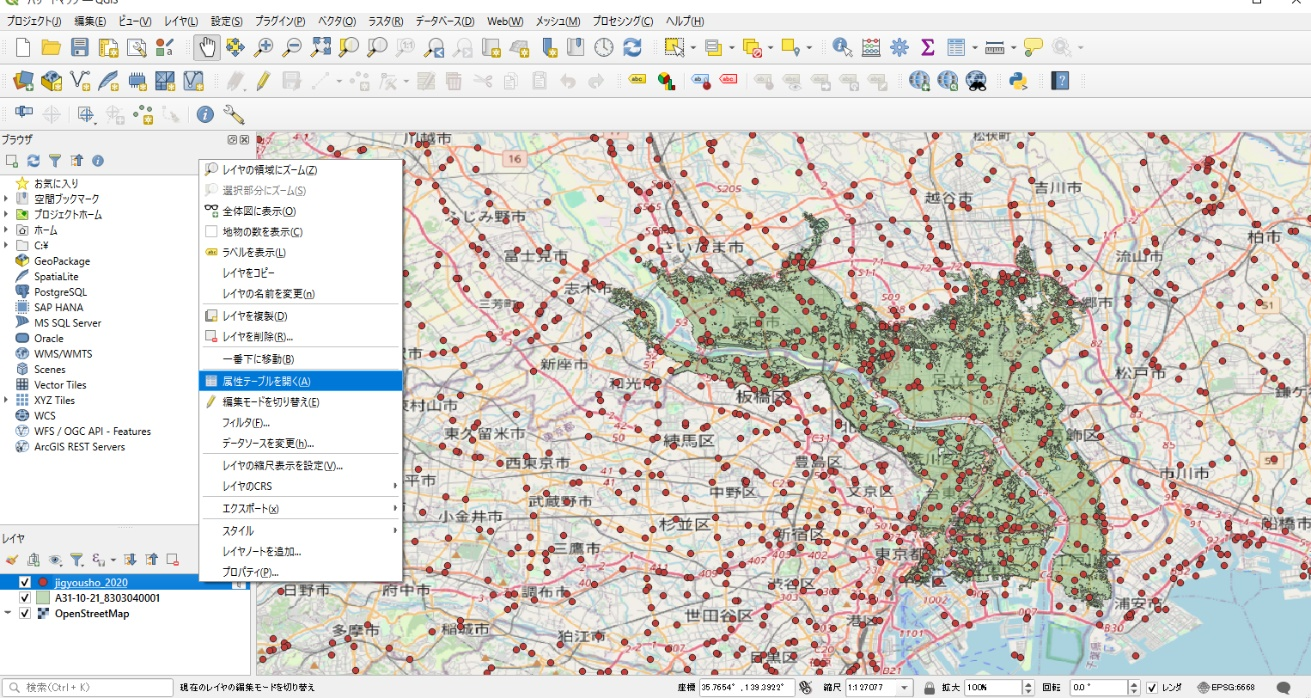
Task: Select the Identify Features tool
Action: click(x=842, y=47)
